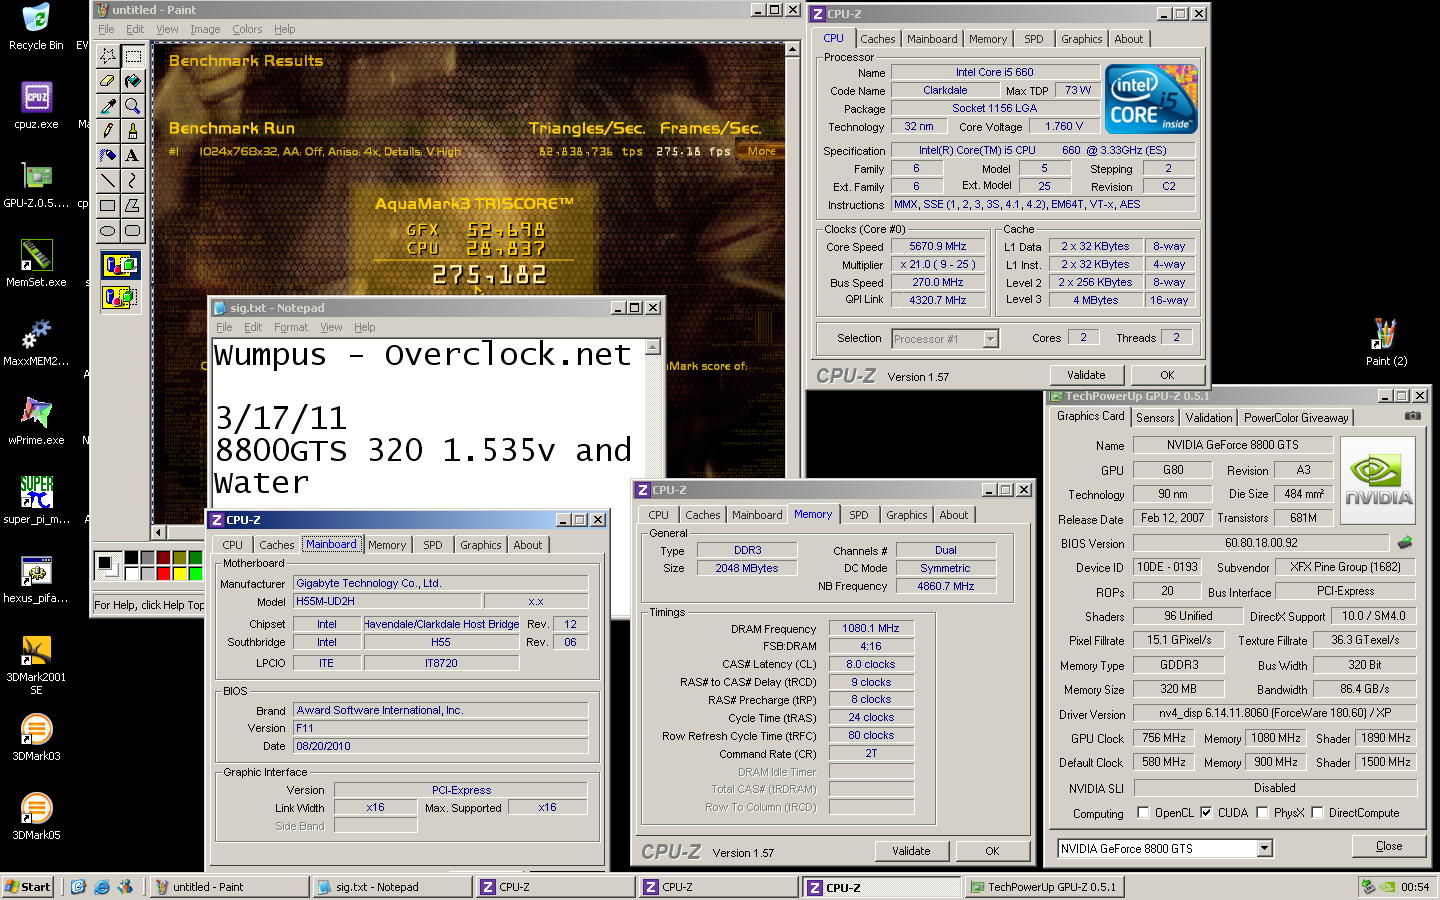Viewport: 1440px width, 900px height.
Task: Select the cpuz.exe desktop icon
Action: click(x=37, y=105)
